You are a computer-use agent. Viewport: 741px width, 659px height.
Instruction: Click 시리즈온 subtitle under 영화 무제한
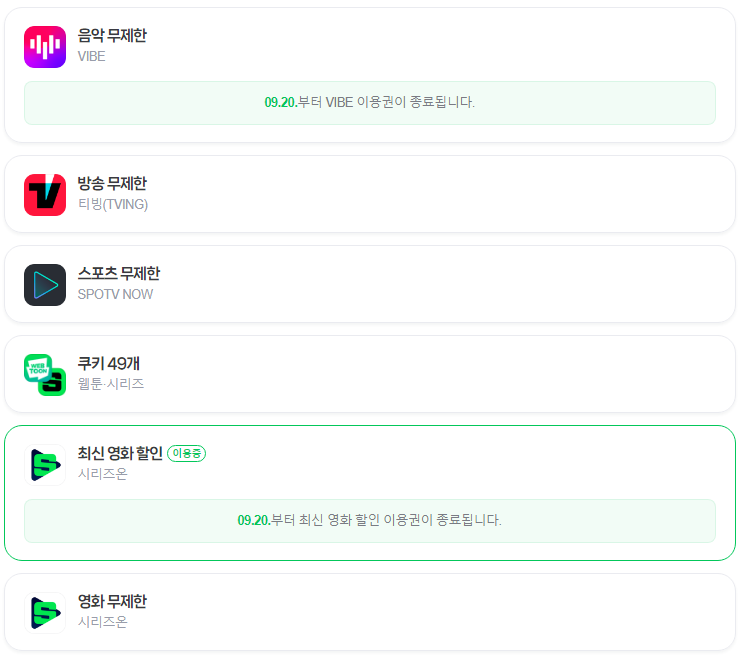click(103, 622)
